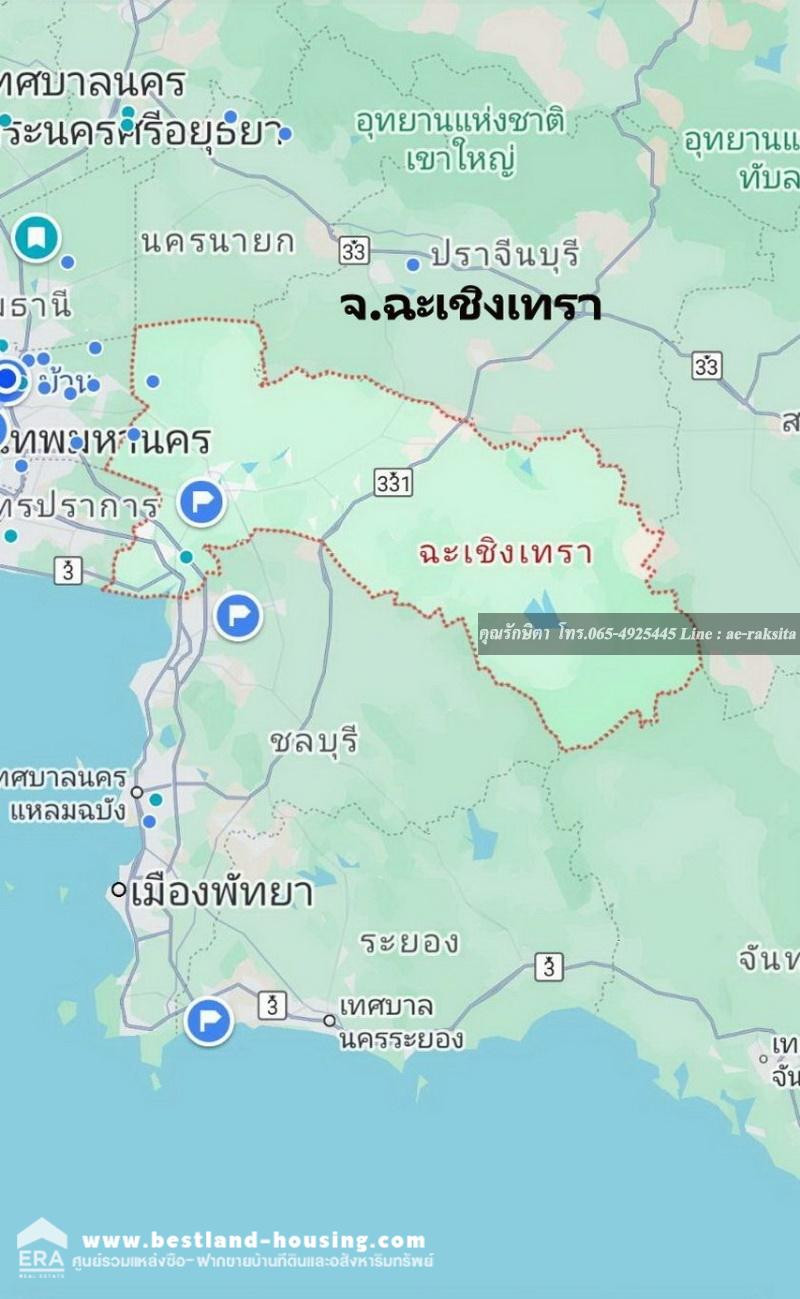Click the ชลบุรี province label

click(x=314, y=742)
